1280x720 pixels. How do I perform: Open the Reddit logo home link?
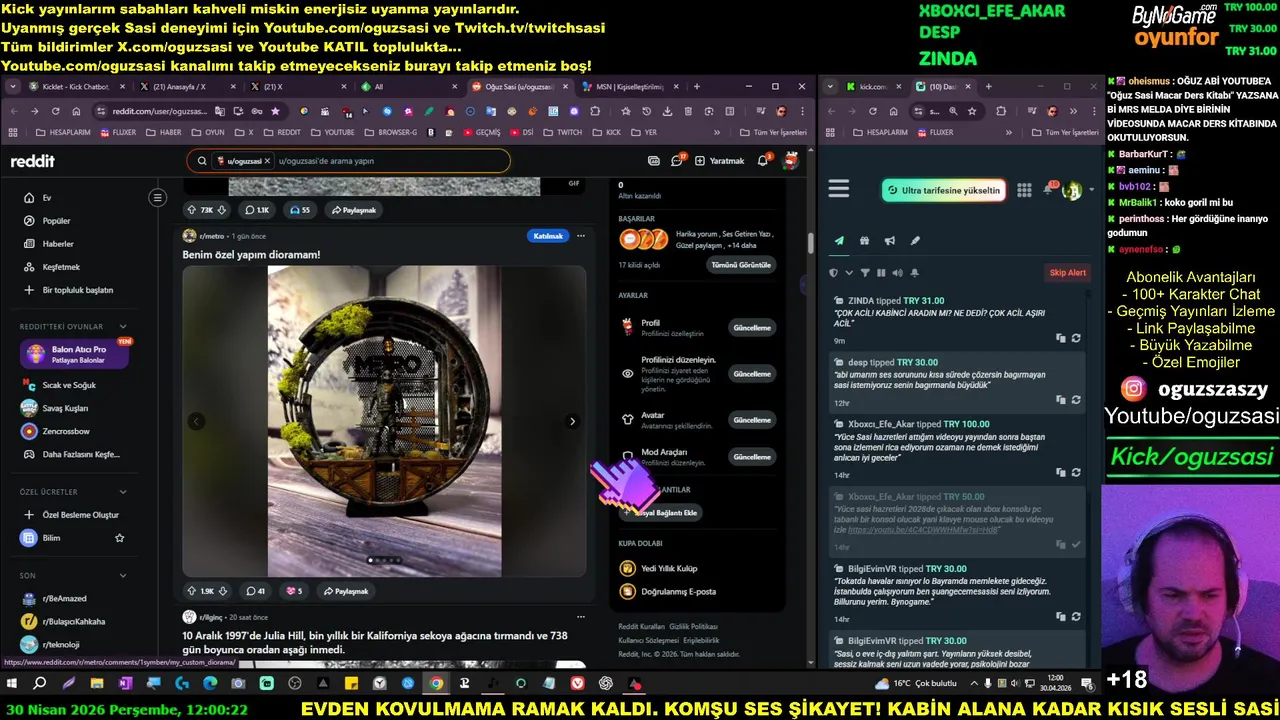33,161
